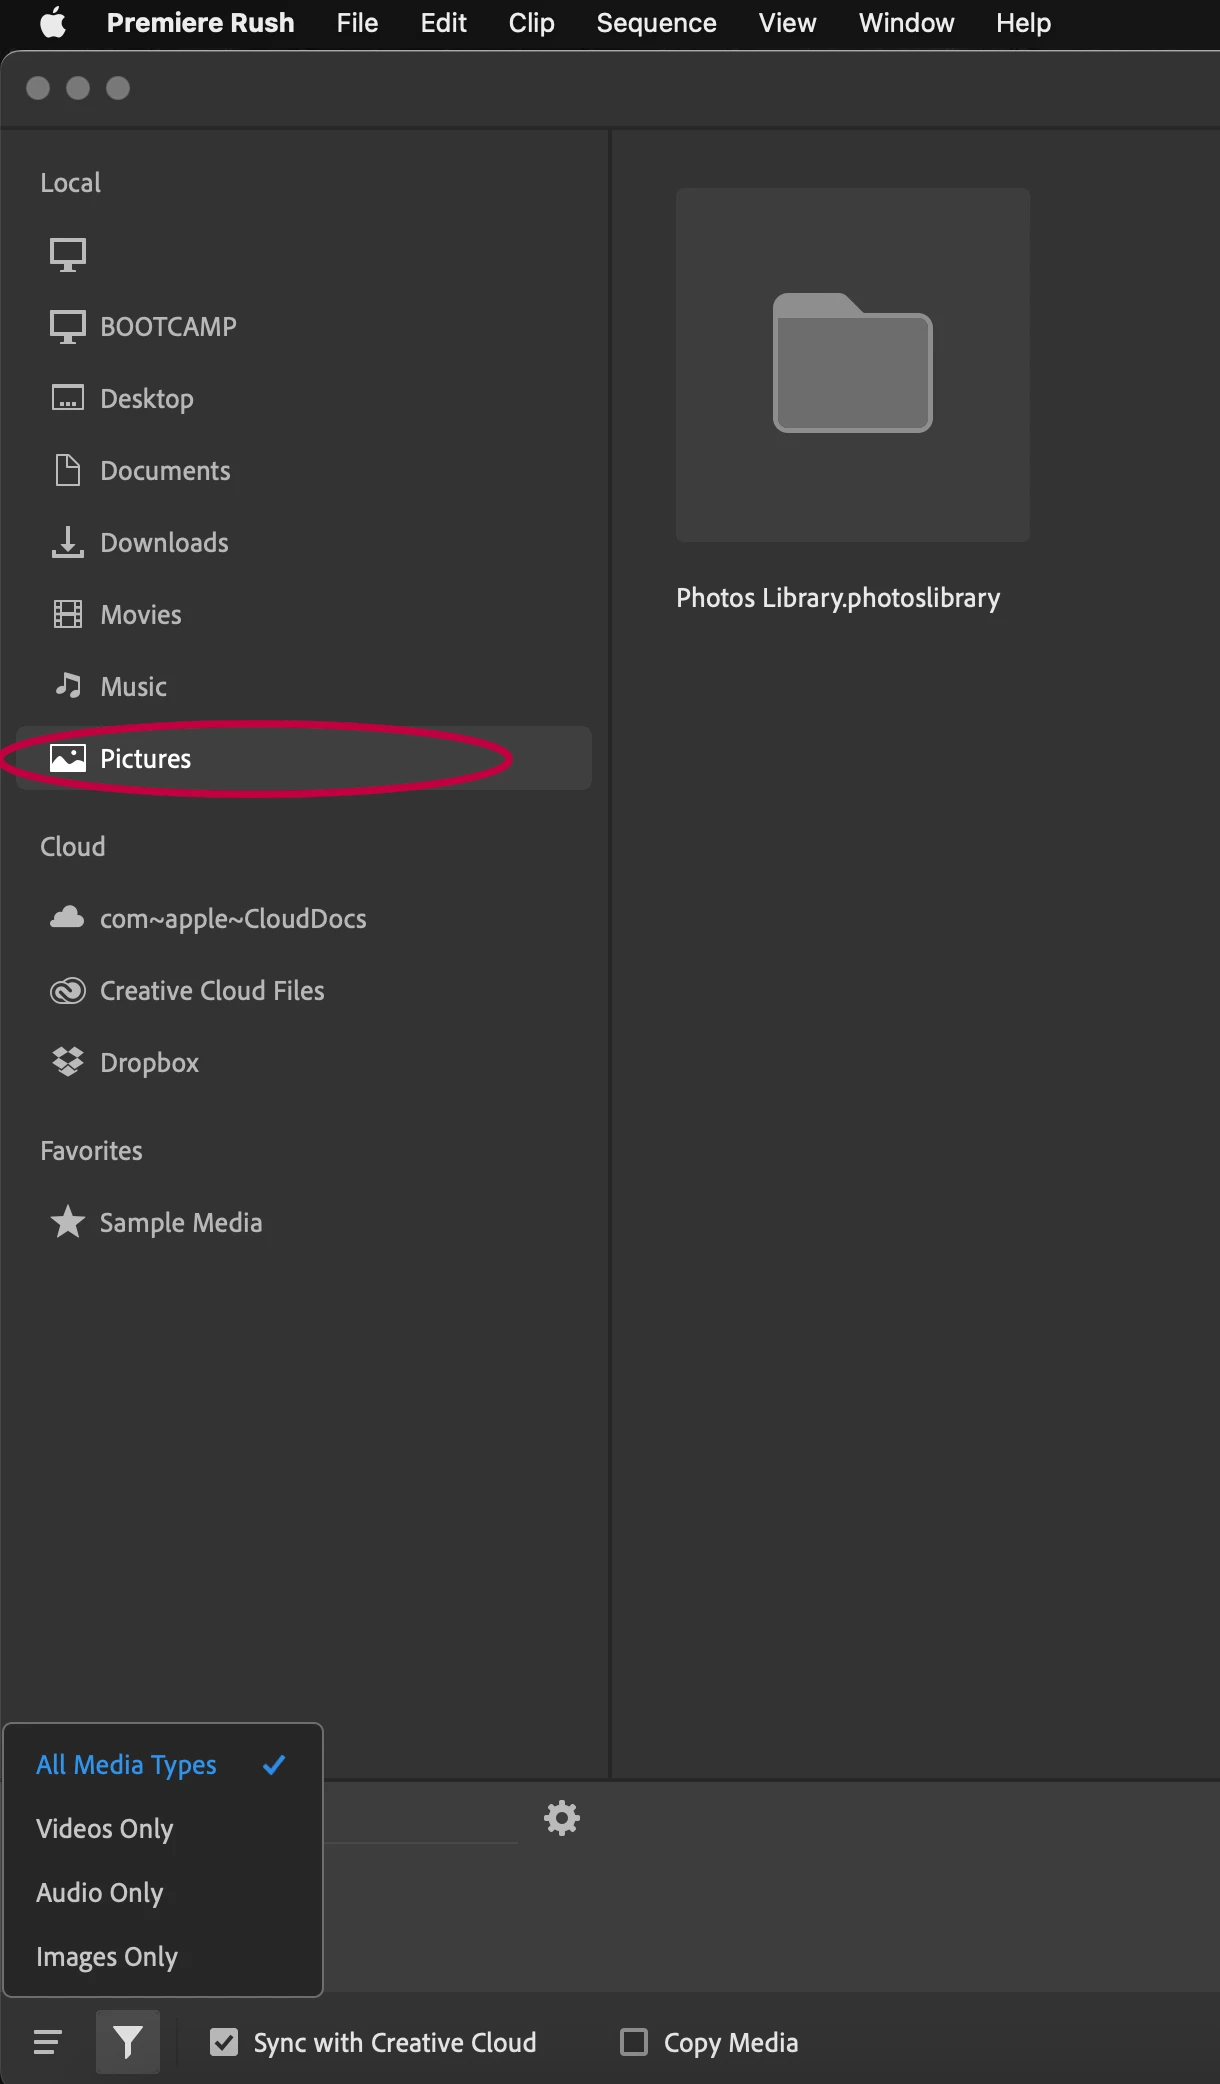Filter by Videos Only
The image size is (1220, 2084).
163,1829
